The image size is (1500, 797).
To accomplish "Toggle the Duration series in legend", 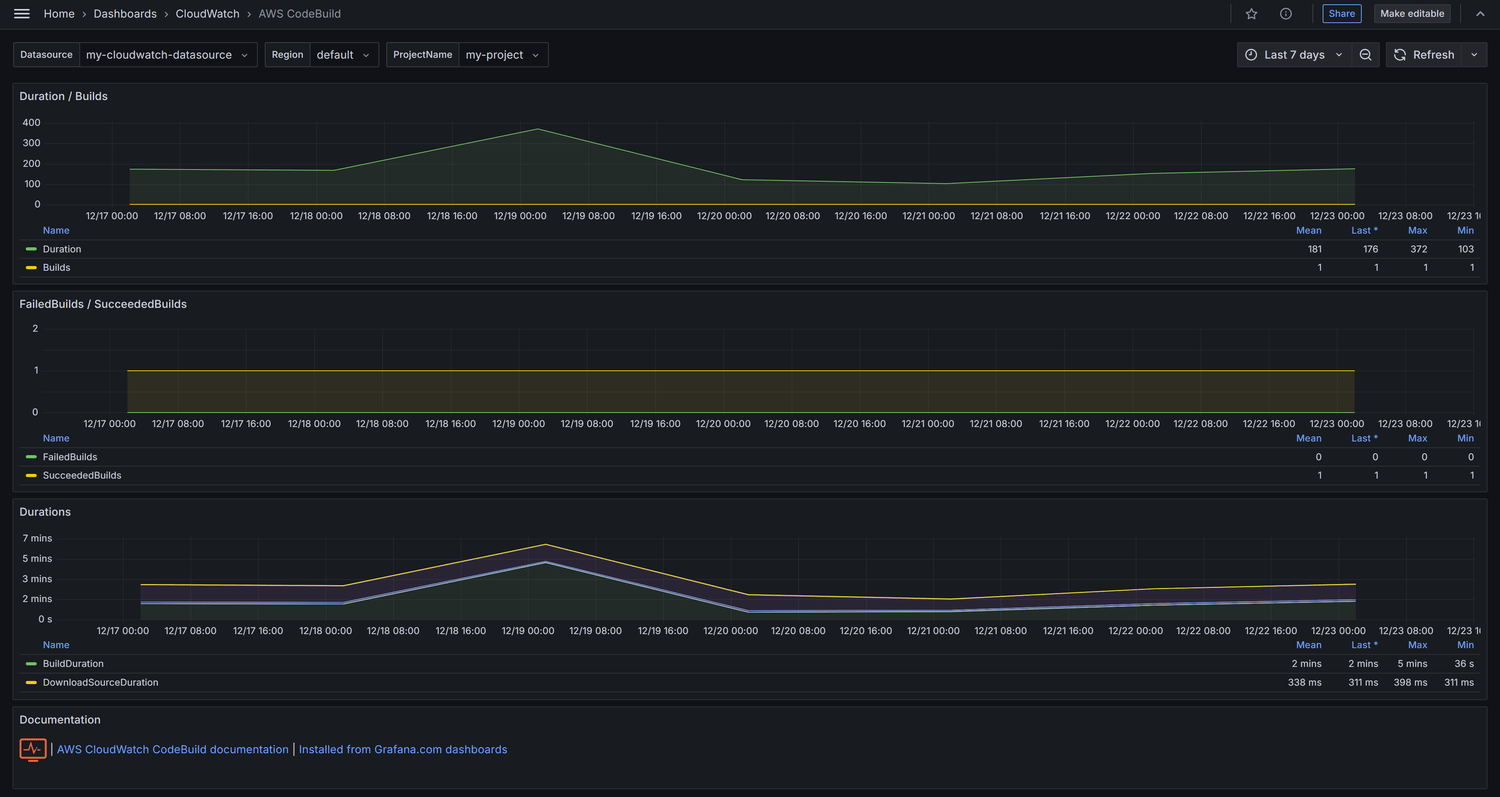I will coord(62,249).
